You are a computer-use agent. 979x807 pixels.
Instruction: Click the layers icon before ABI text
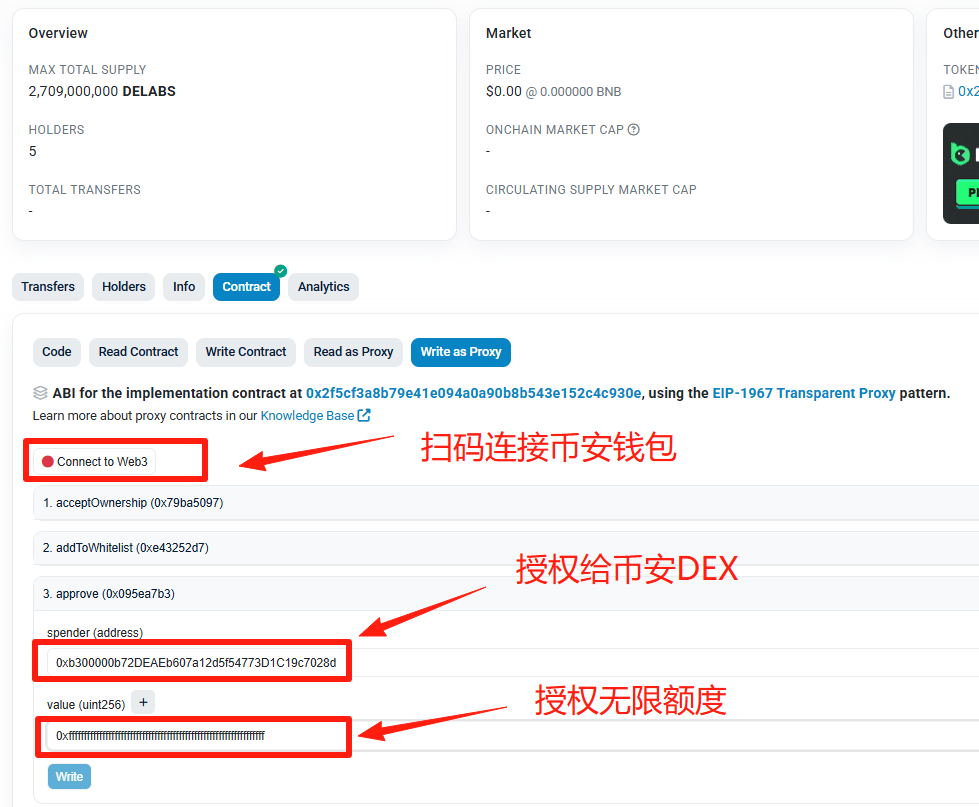40,393
